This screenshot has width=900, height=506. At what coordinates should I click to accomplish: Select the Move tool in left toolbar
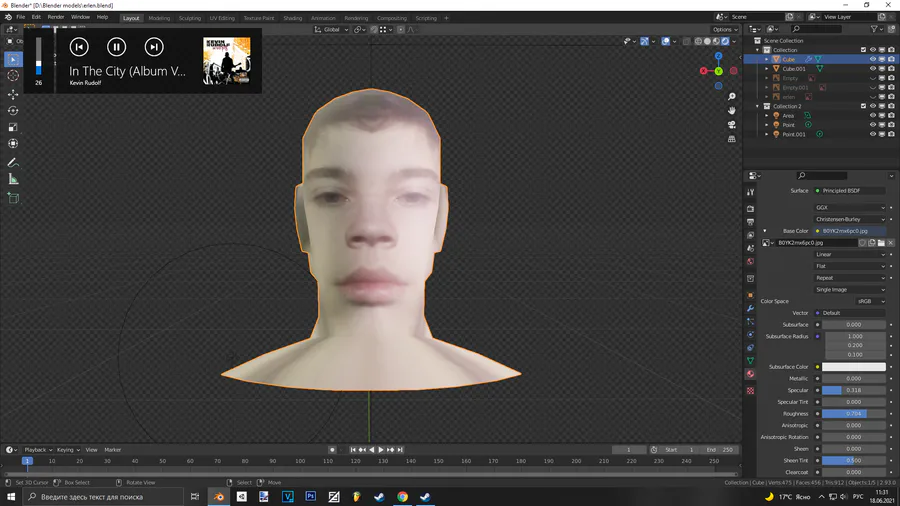pyautogui.click(x=13, y=93)
